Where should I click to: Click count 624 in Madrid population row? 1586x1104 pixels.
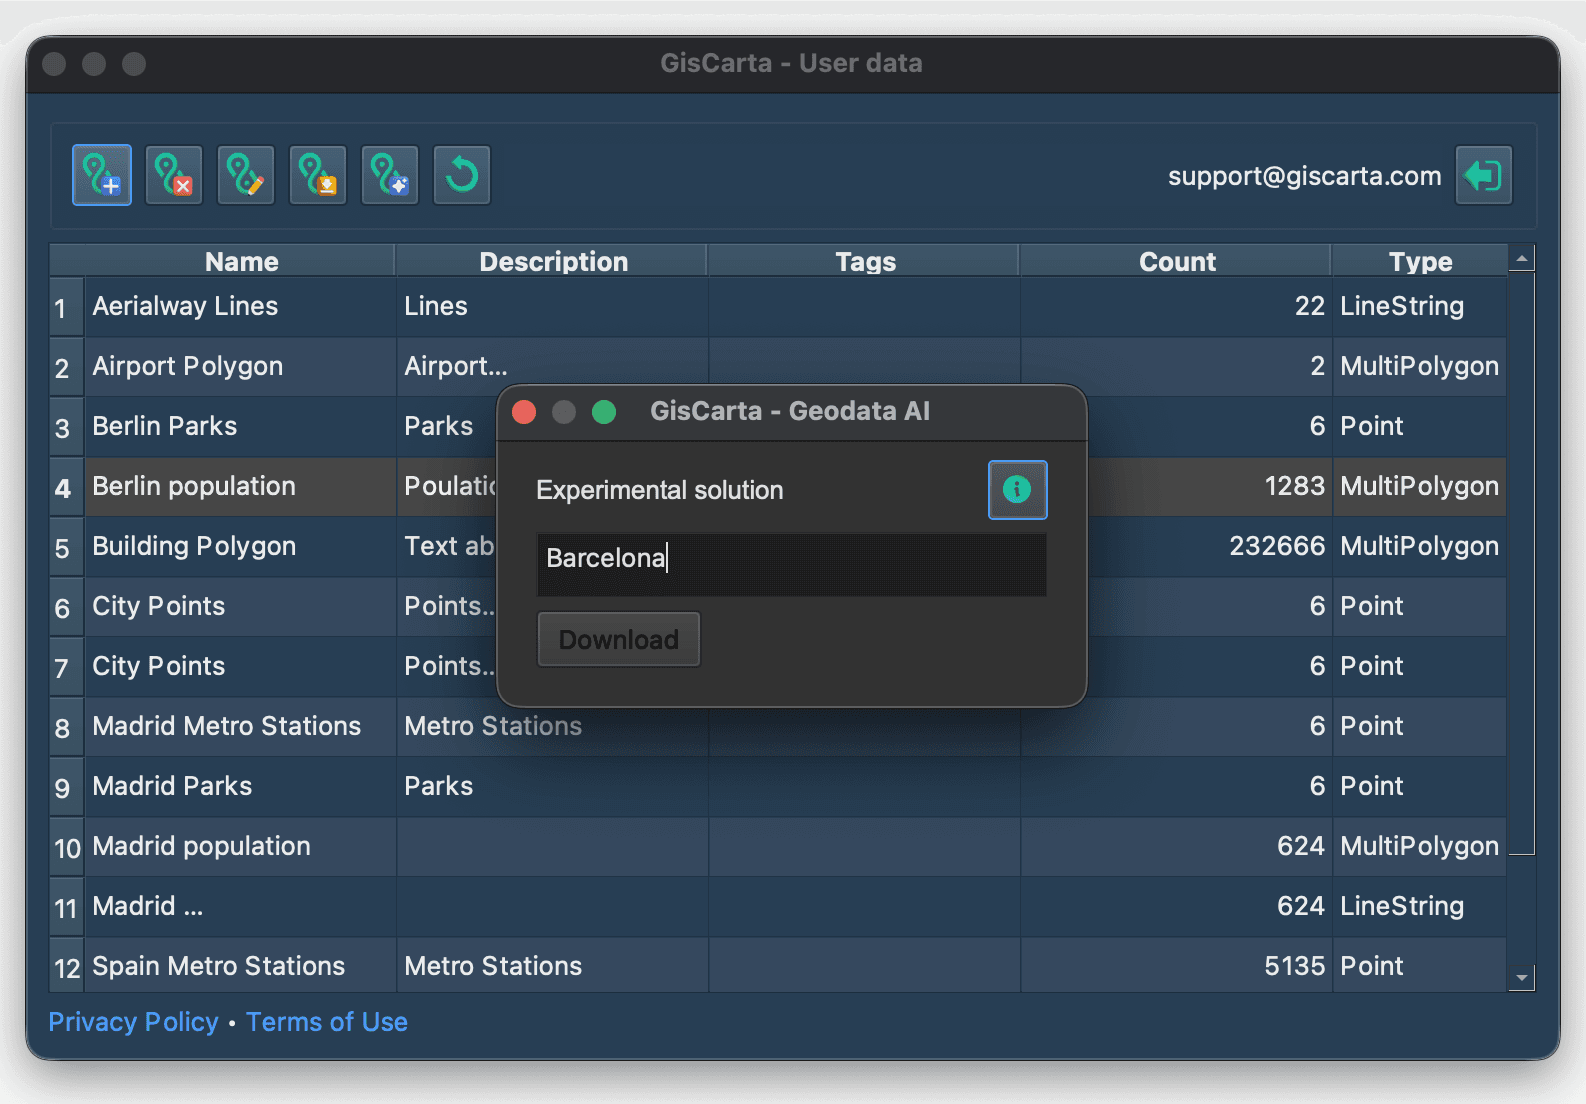click(x=1300, y=846)
